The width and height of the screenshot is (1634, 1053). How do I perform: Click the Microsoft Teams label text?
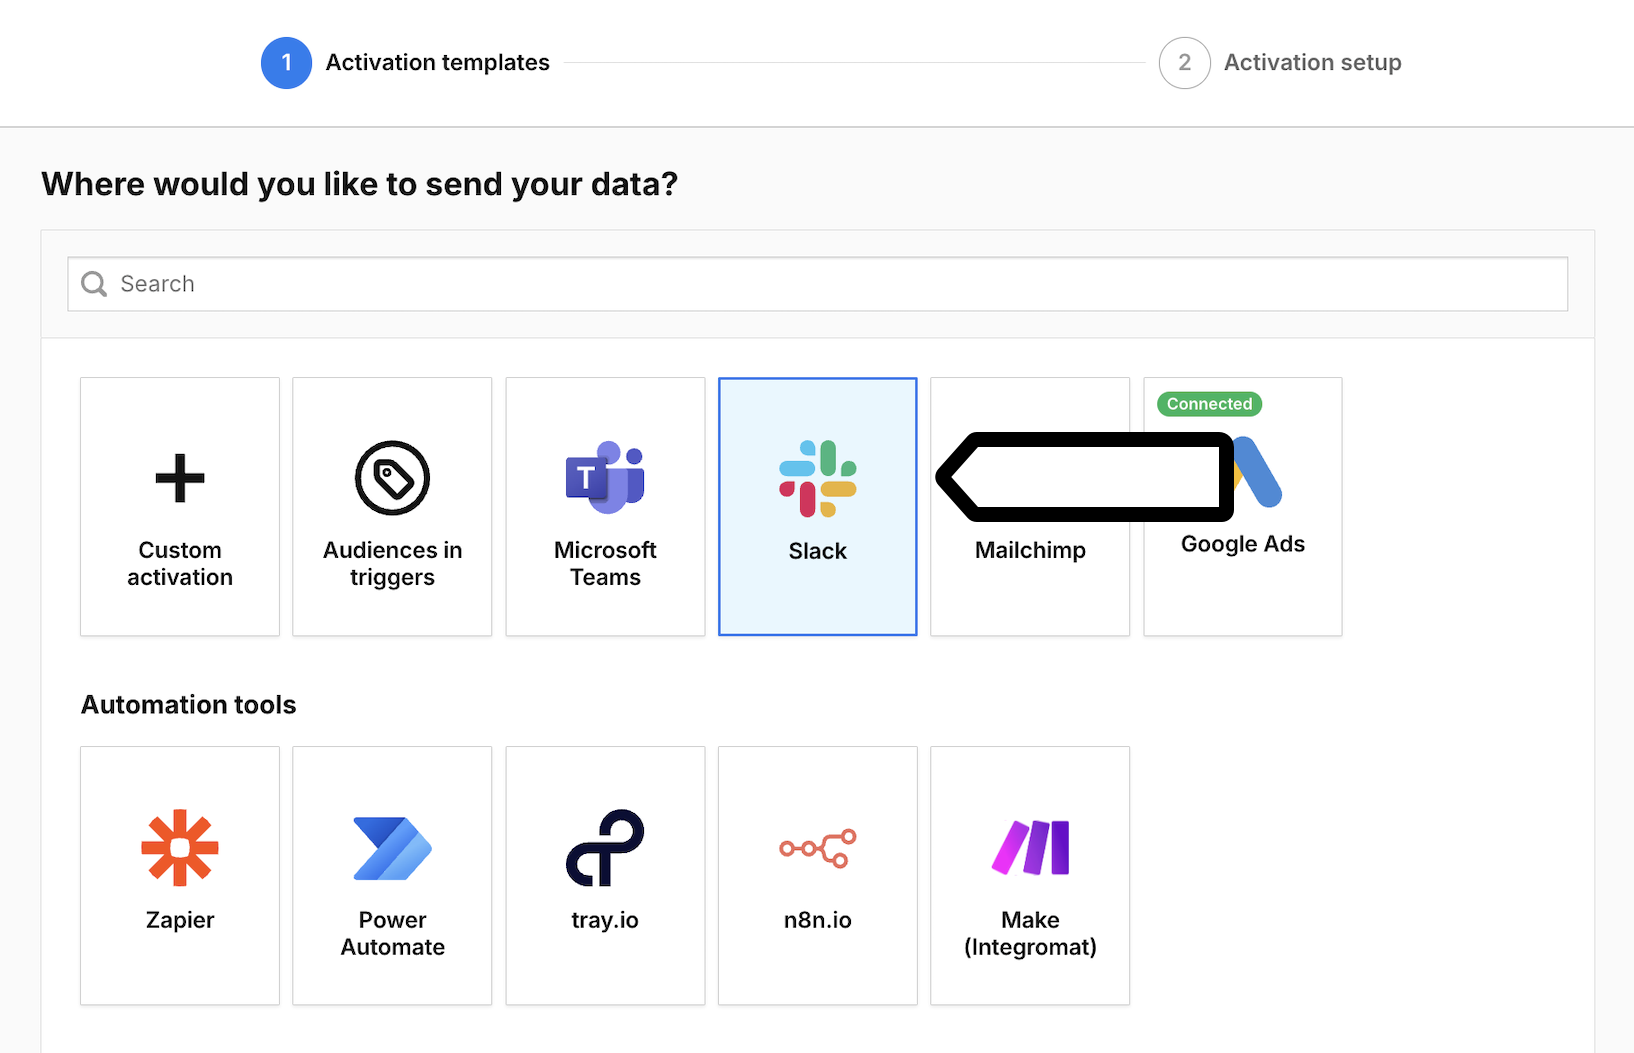[x=605, y=564]
